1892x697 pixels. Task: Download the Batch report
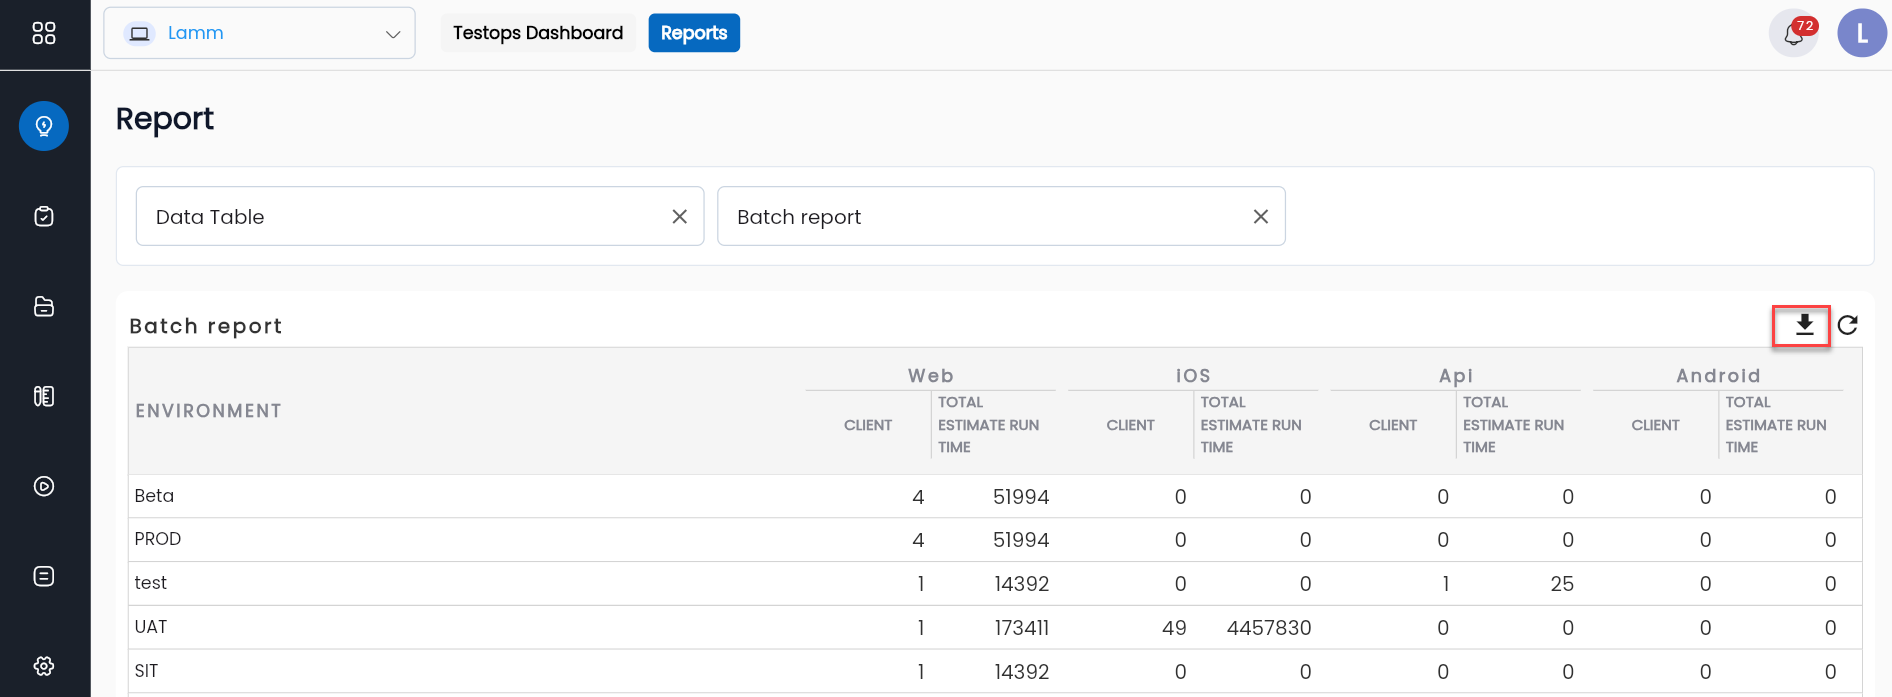(x=1804, y=325)
